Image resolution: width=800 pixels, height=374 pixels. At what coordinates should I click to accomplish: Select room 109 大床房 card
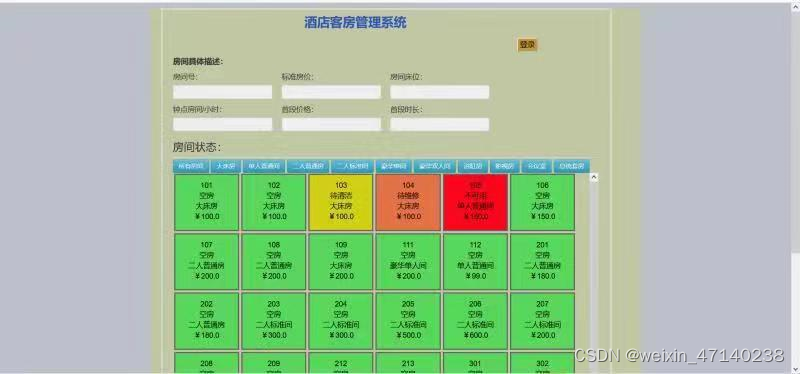[341, 261]
